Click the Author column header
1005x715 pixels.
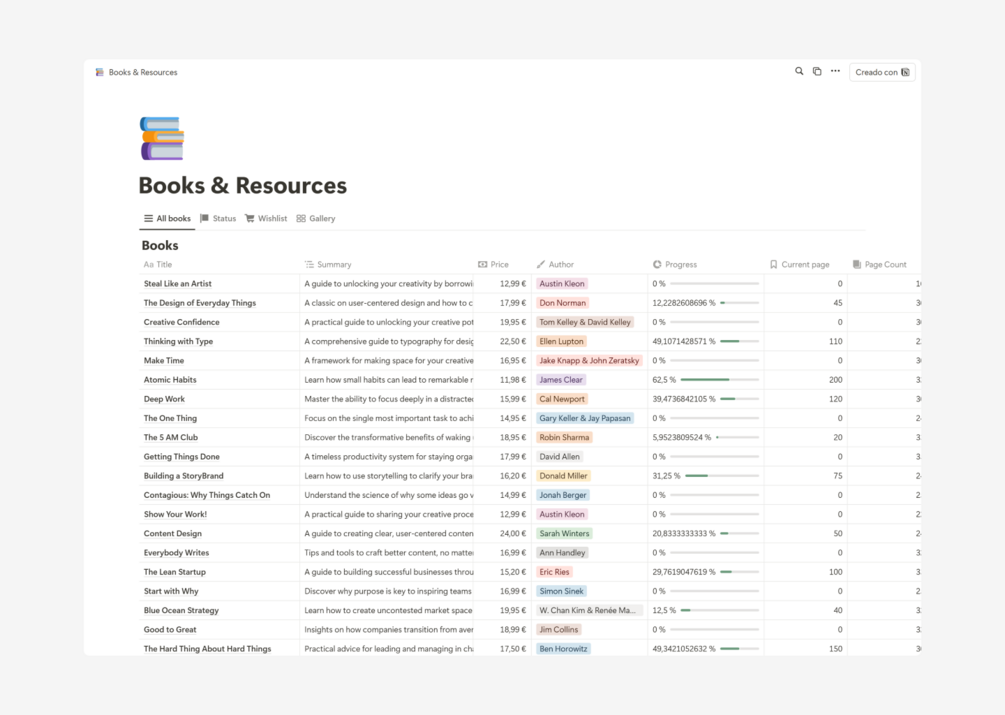tap(555, 265)
